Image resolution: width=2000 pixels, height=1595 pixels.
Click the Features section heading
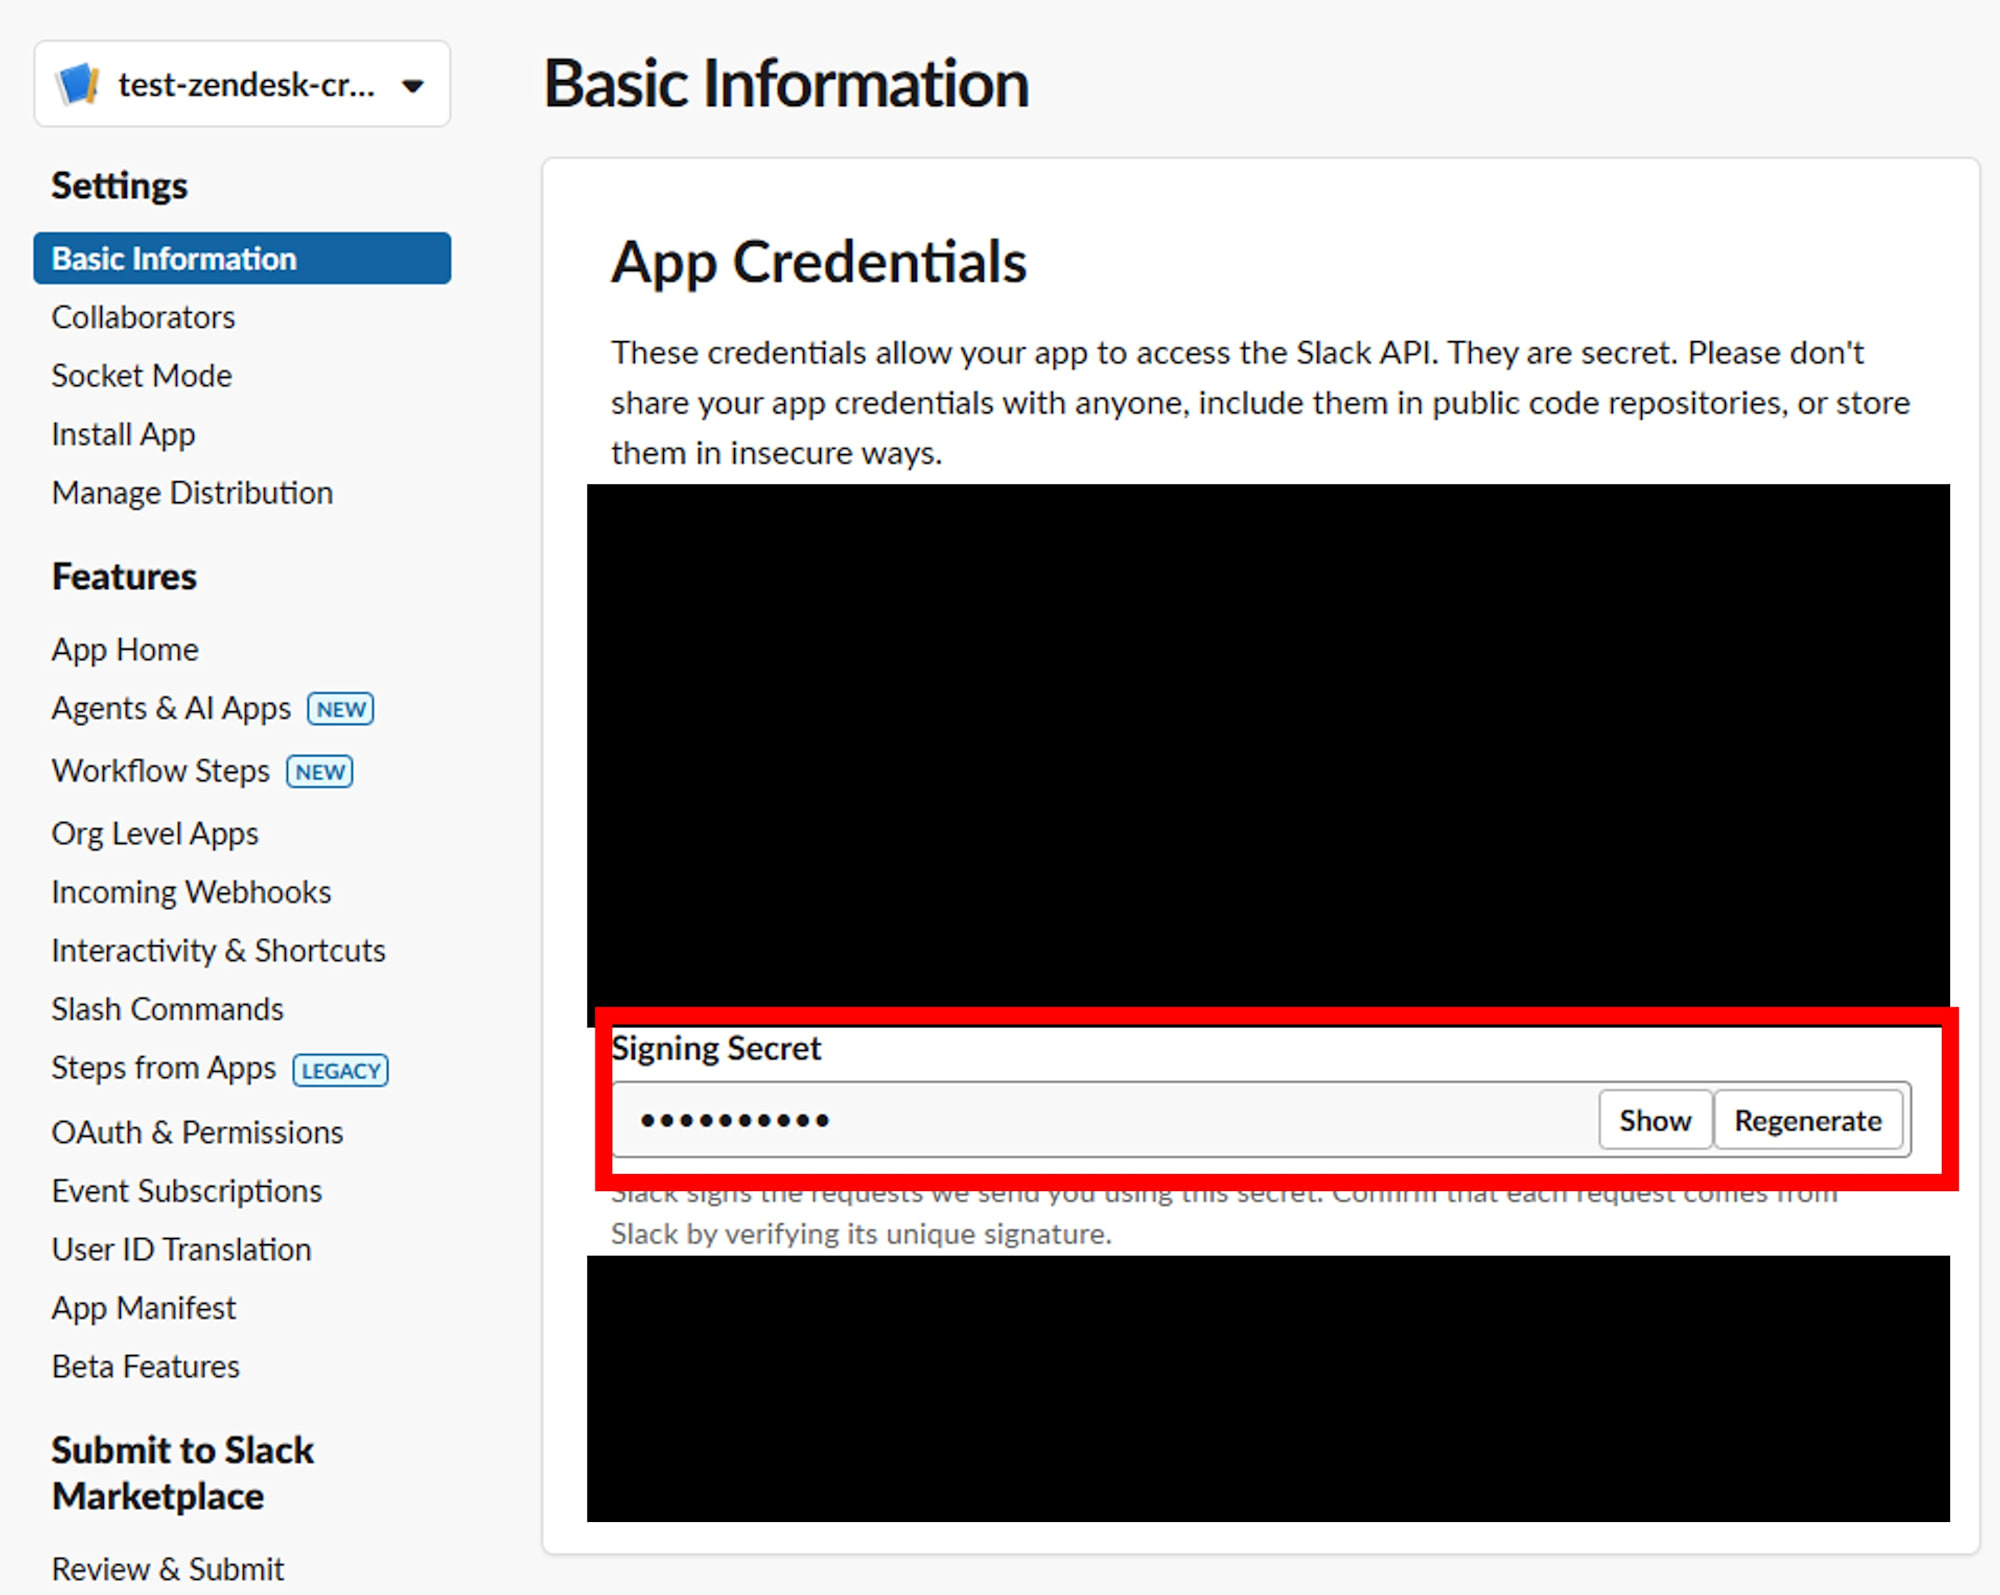coord(124,577)
